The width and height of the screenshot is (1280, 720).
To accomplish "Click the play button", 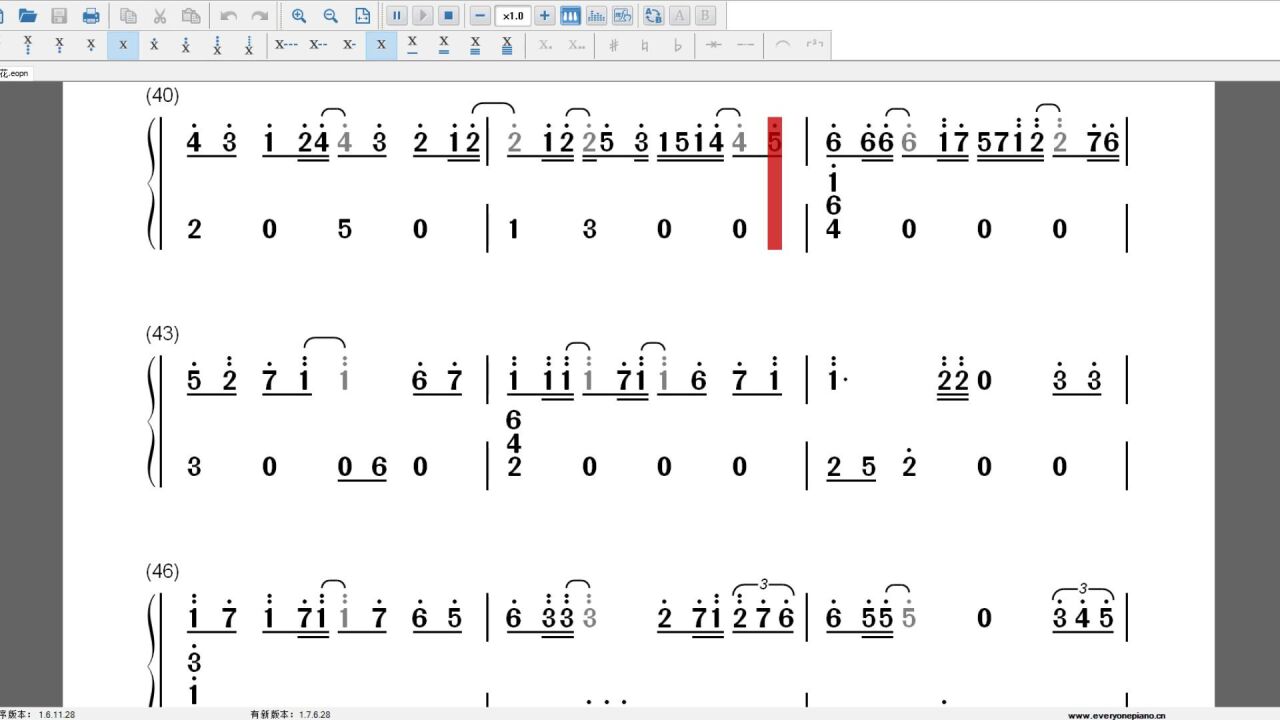I will click(423, 15).
